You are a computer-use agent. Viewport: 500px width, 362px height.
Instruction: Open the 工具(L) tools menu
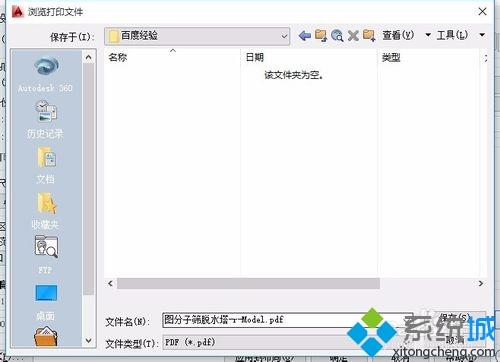tap(452, 35)
